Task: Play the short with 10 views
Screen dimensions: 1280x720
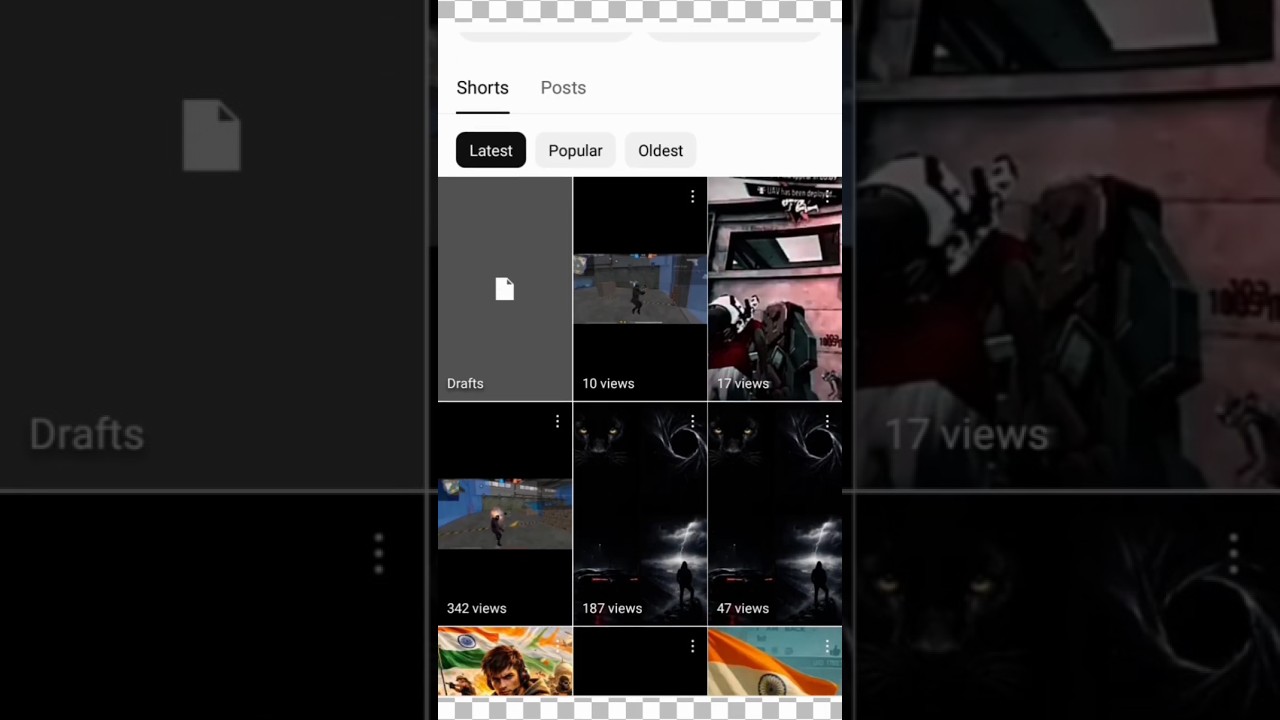Action: click(x=640, y=289)
